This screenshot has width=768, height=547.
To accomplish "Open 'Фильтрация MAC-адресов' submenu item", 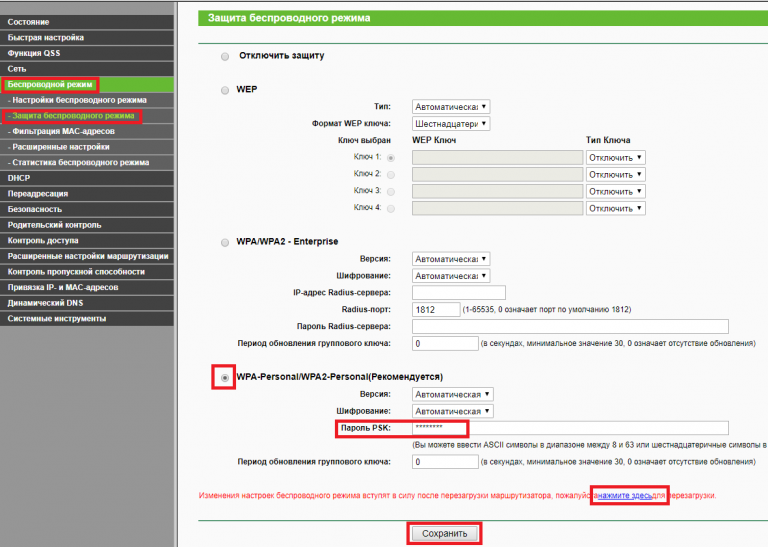I will coord(62,131).
